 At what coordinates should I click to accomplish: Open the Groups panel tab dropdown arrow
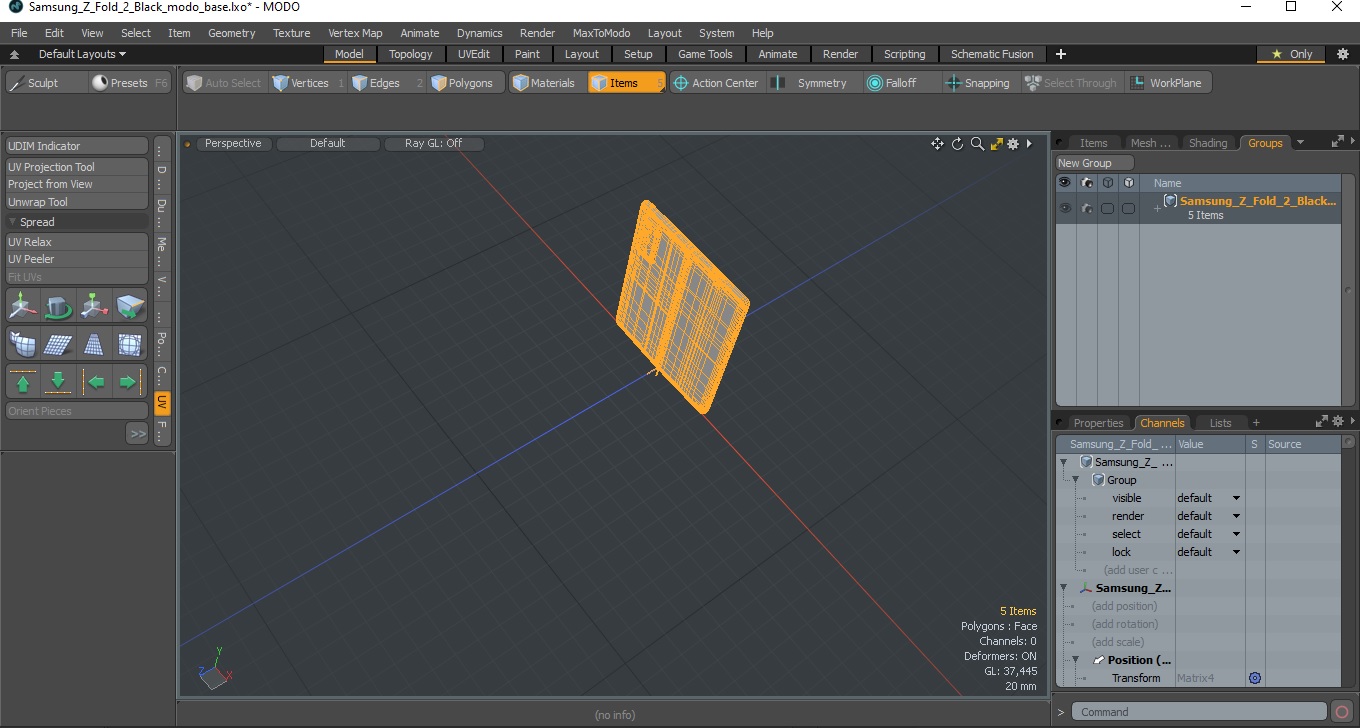(1300, 143)
